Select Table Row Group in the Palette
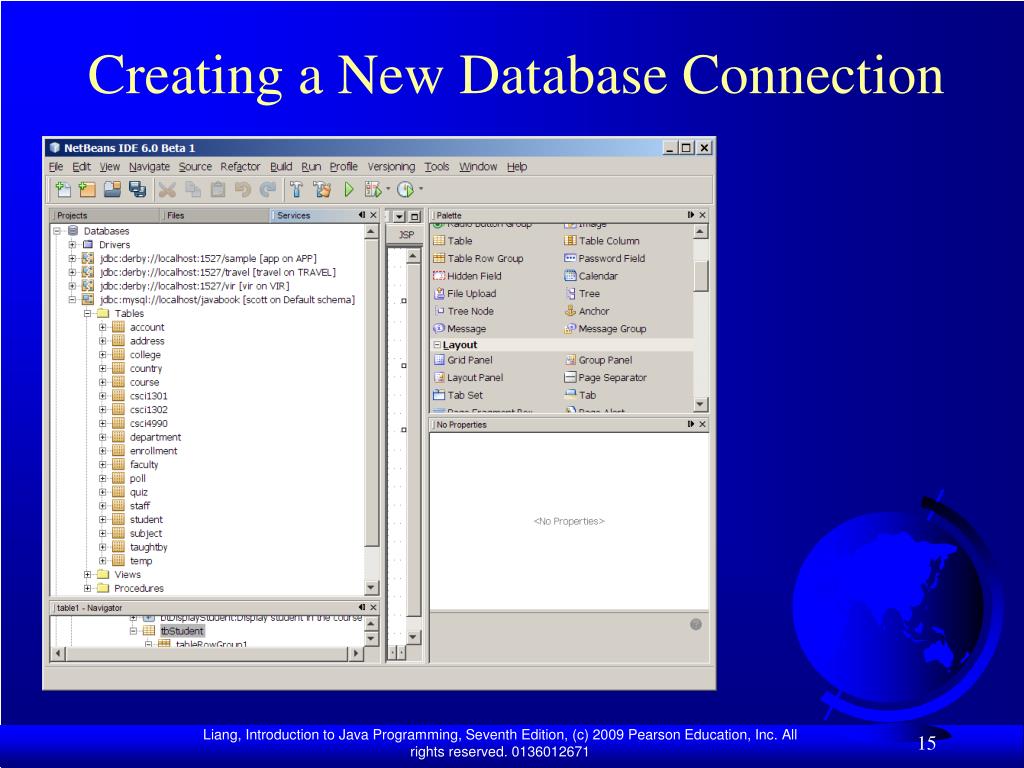Screen dimensions: 1024x768 478,259
